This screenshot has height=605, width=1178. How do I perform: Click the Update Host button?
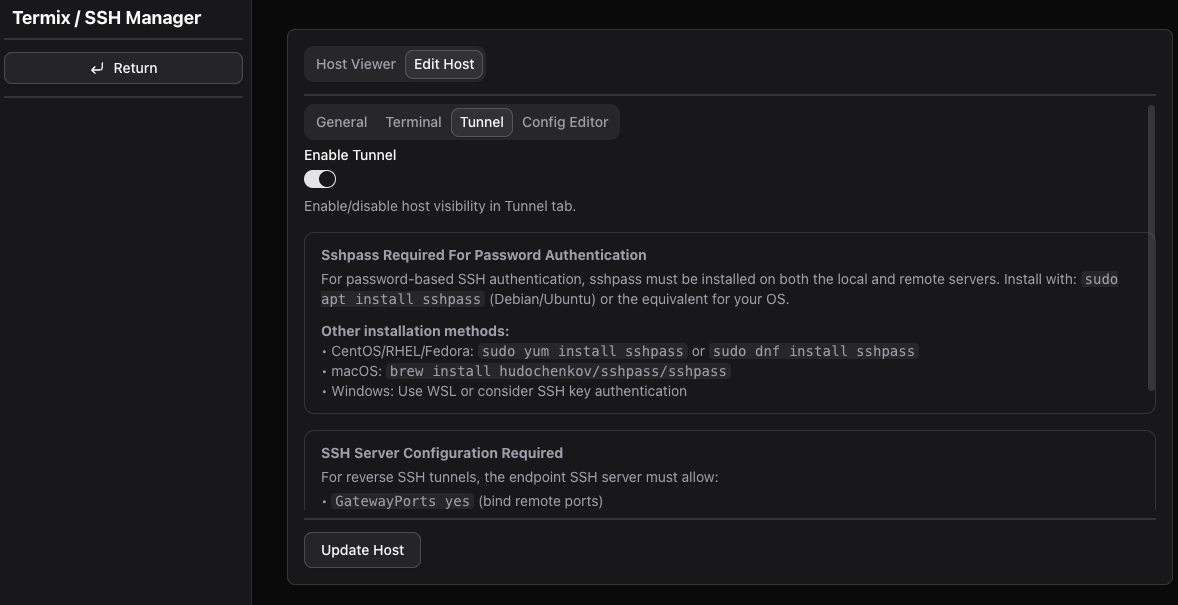point(362,550)
